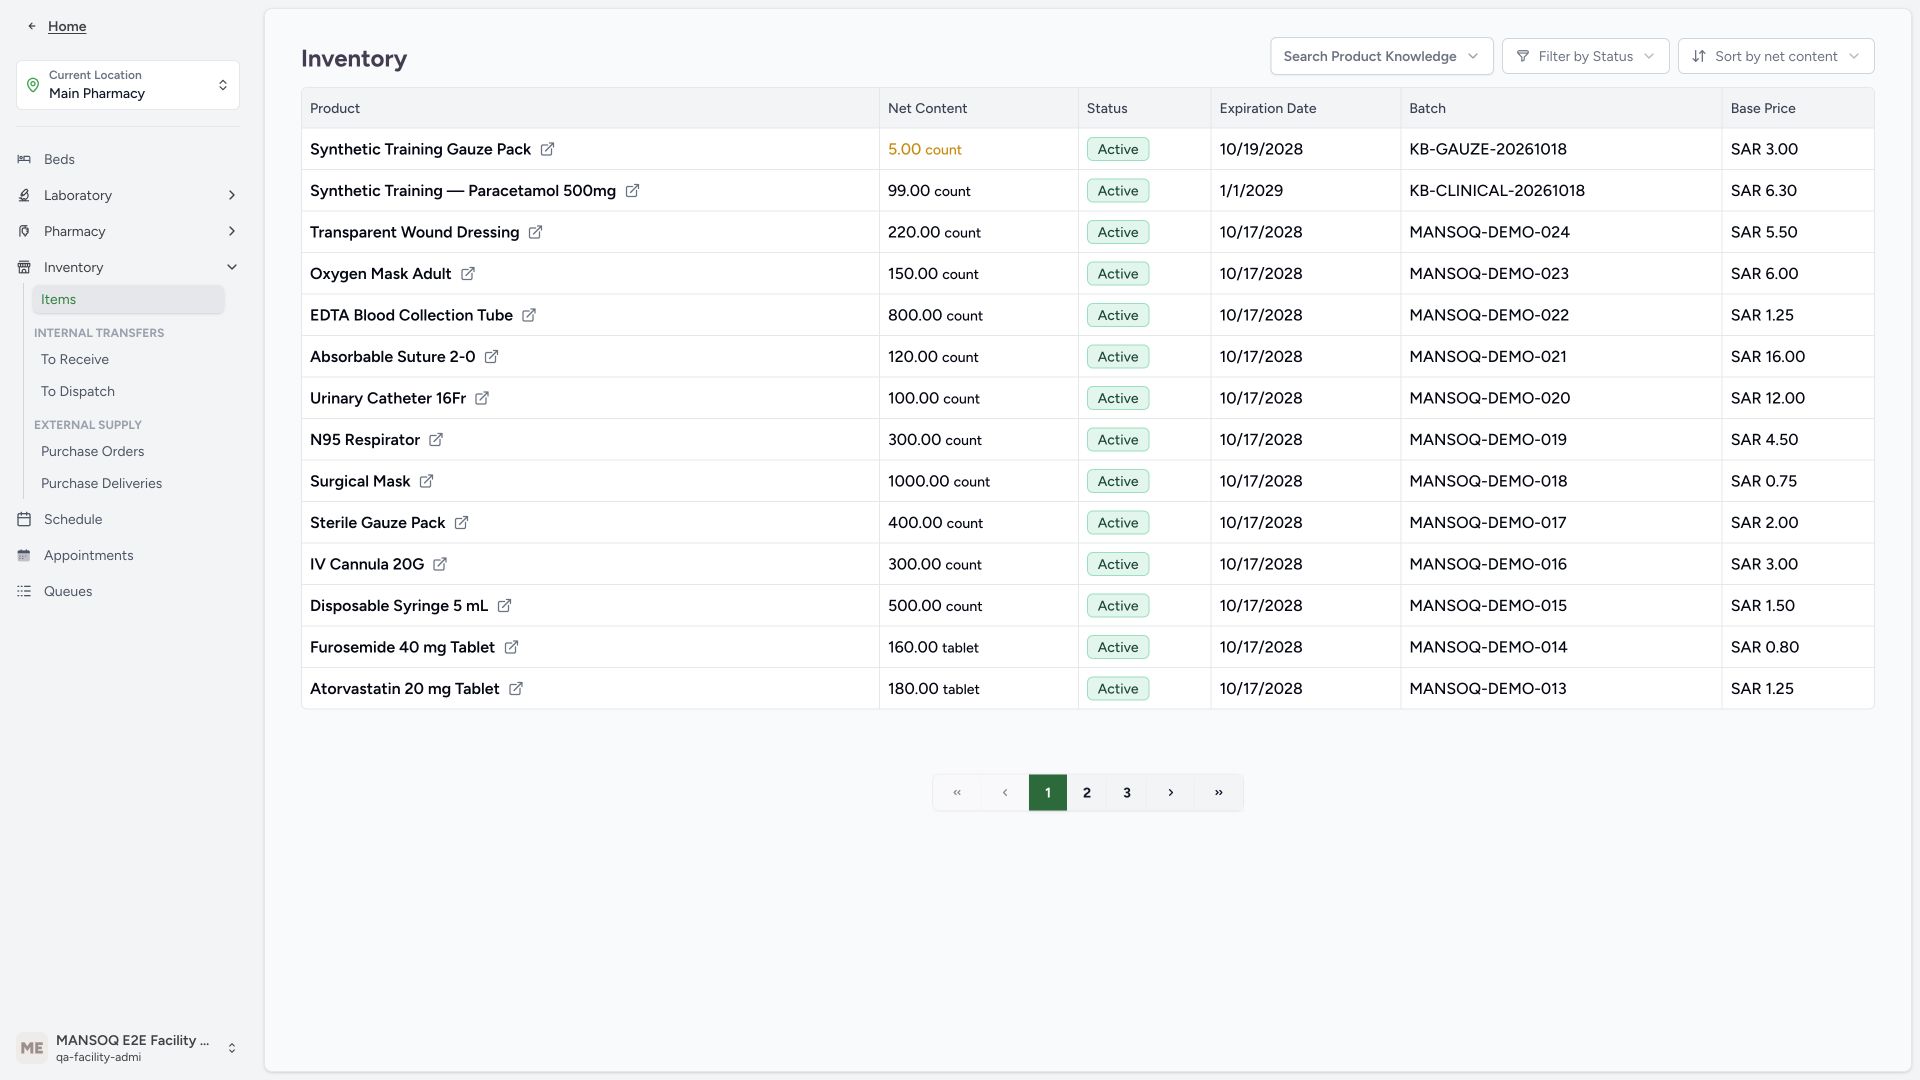Collapse the Inventory sidebar section
This screenshot has width=1920, height=1080.
tap(128, 267)
